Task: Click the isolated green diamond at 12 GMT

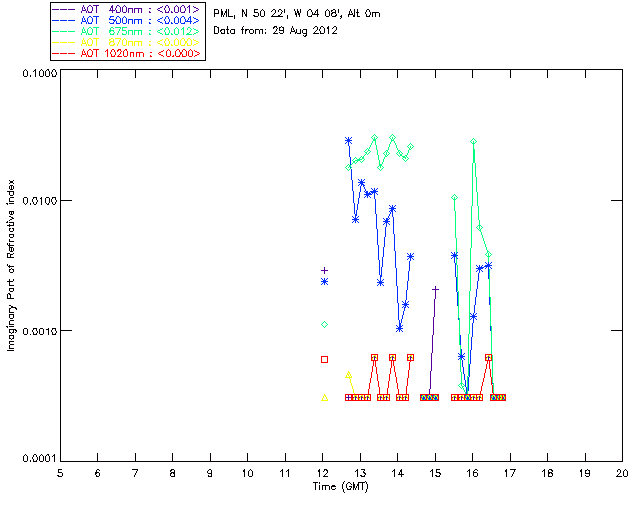Action: point(324,325)
